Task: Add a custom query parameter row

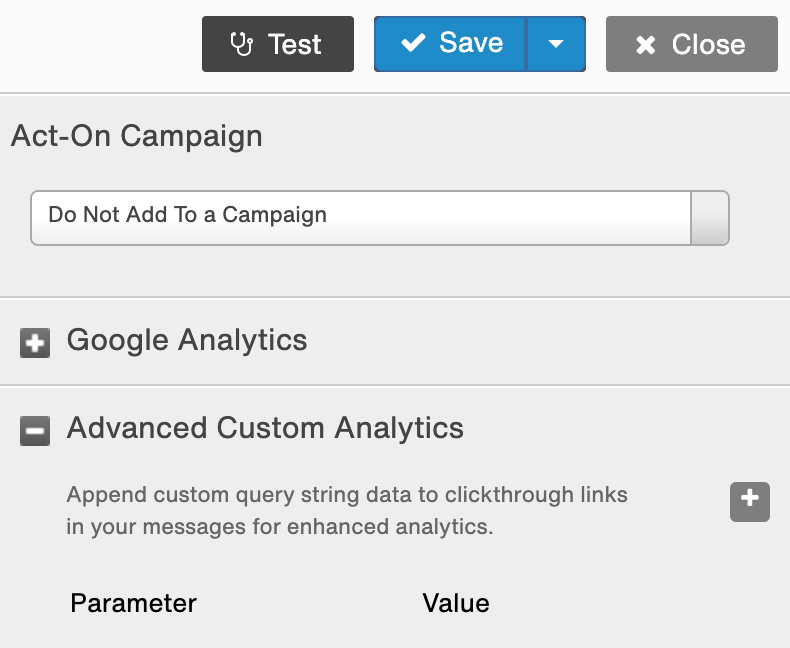Action: (x=750, y=502)
